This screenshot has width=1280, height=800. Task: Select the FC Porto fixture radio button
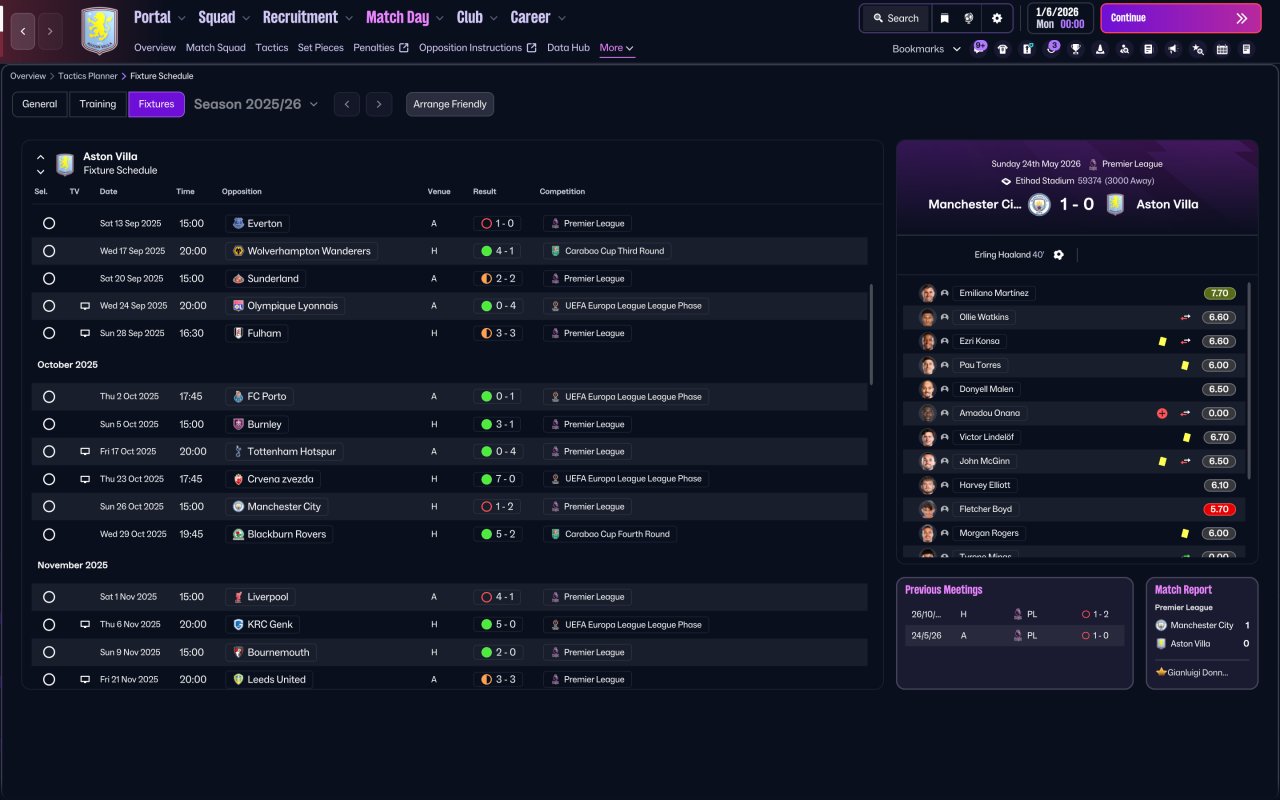[49, 397]
